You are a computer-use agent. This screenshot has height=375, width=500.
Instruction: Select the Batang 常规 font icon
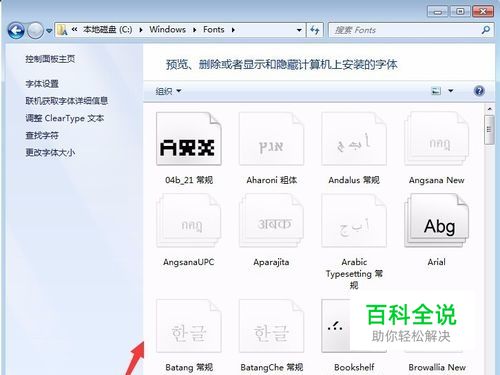tap(189, 326)
